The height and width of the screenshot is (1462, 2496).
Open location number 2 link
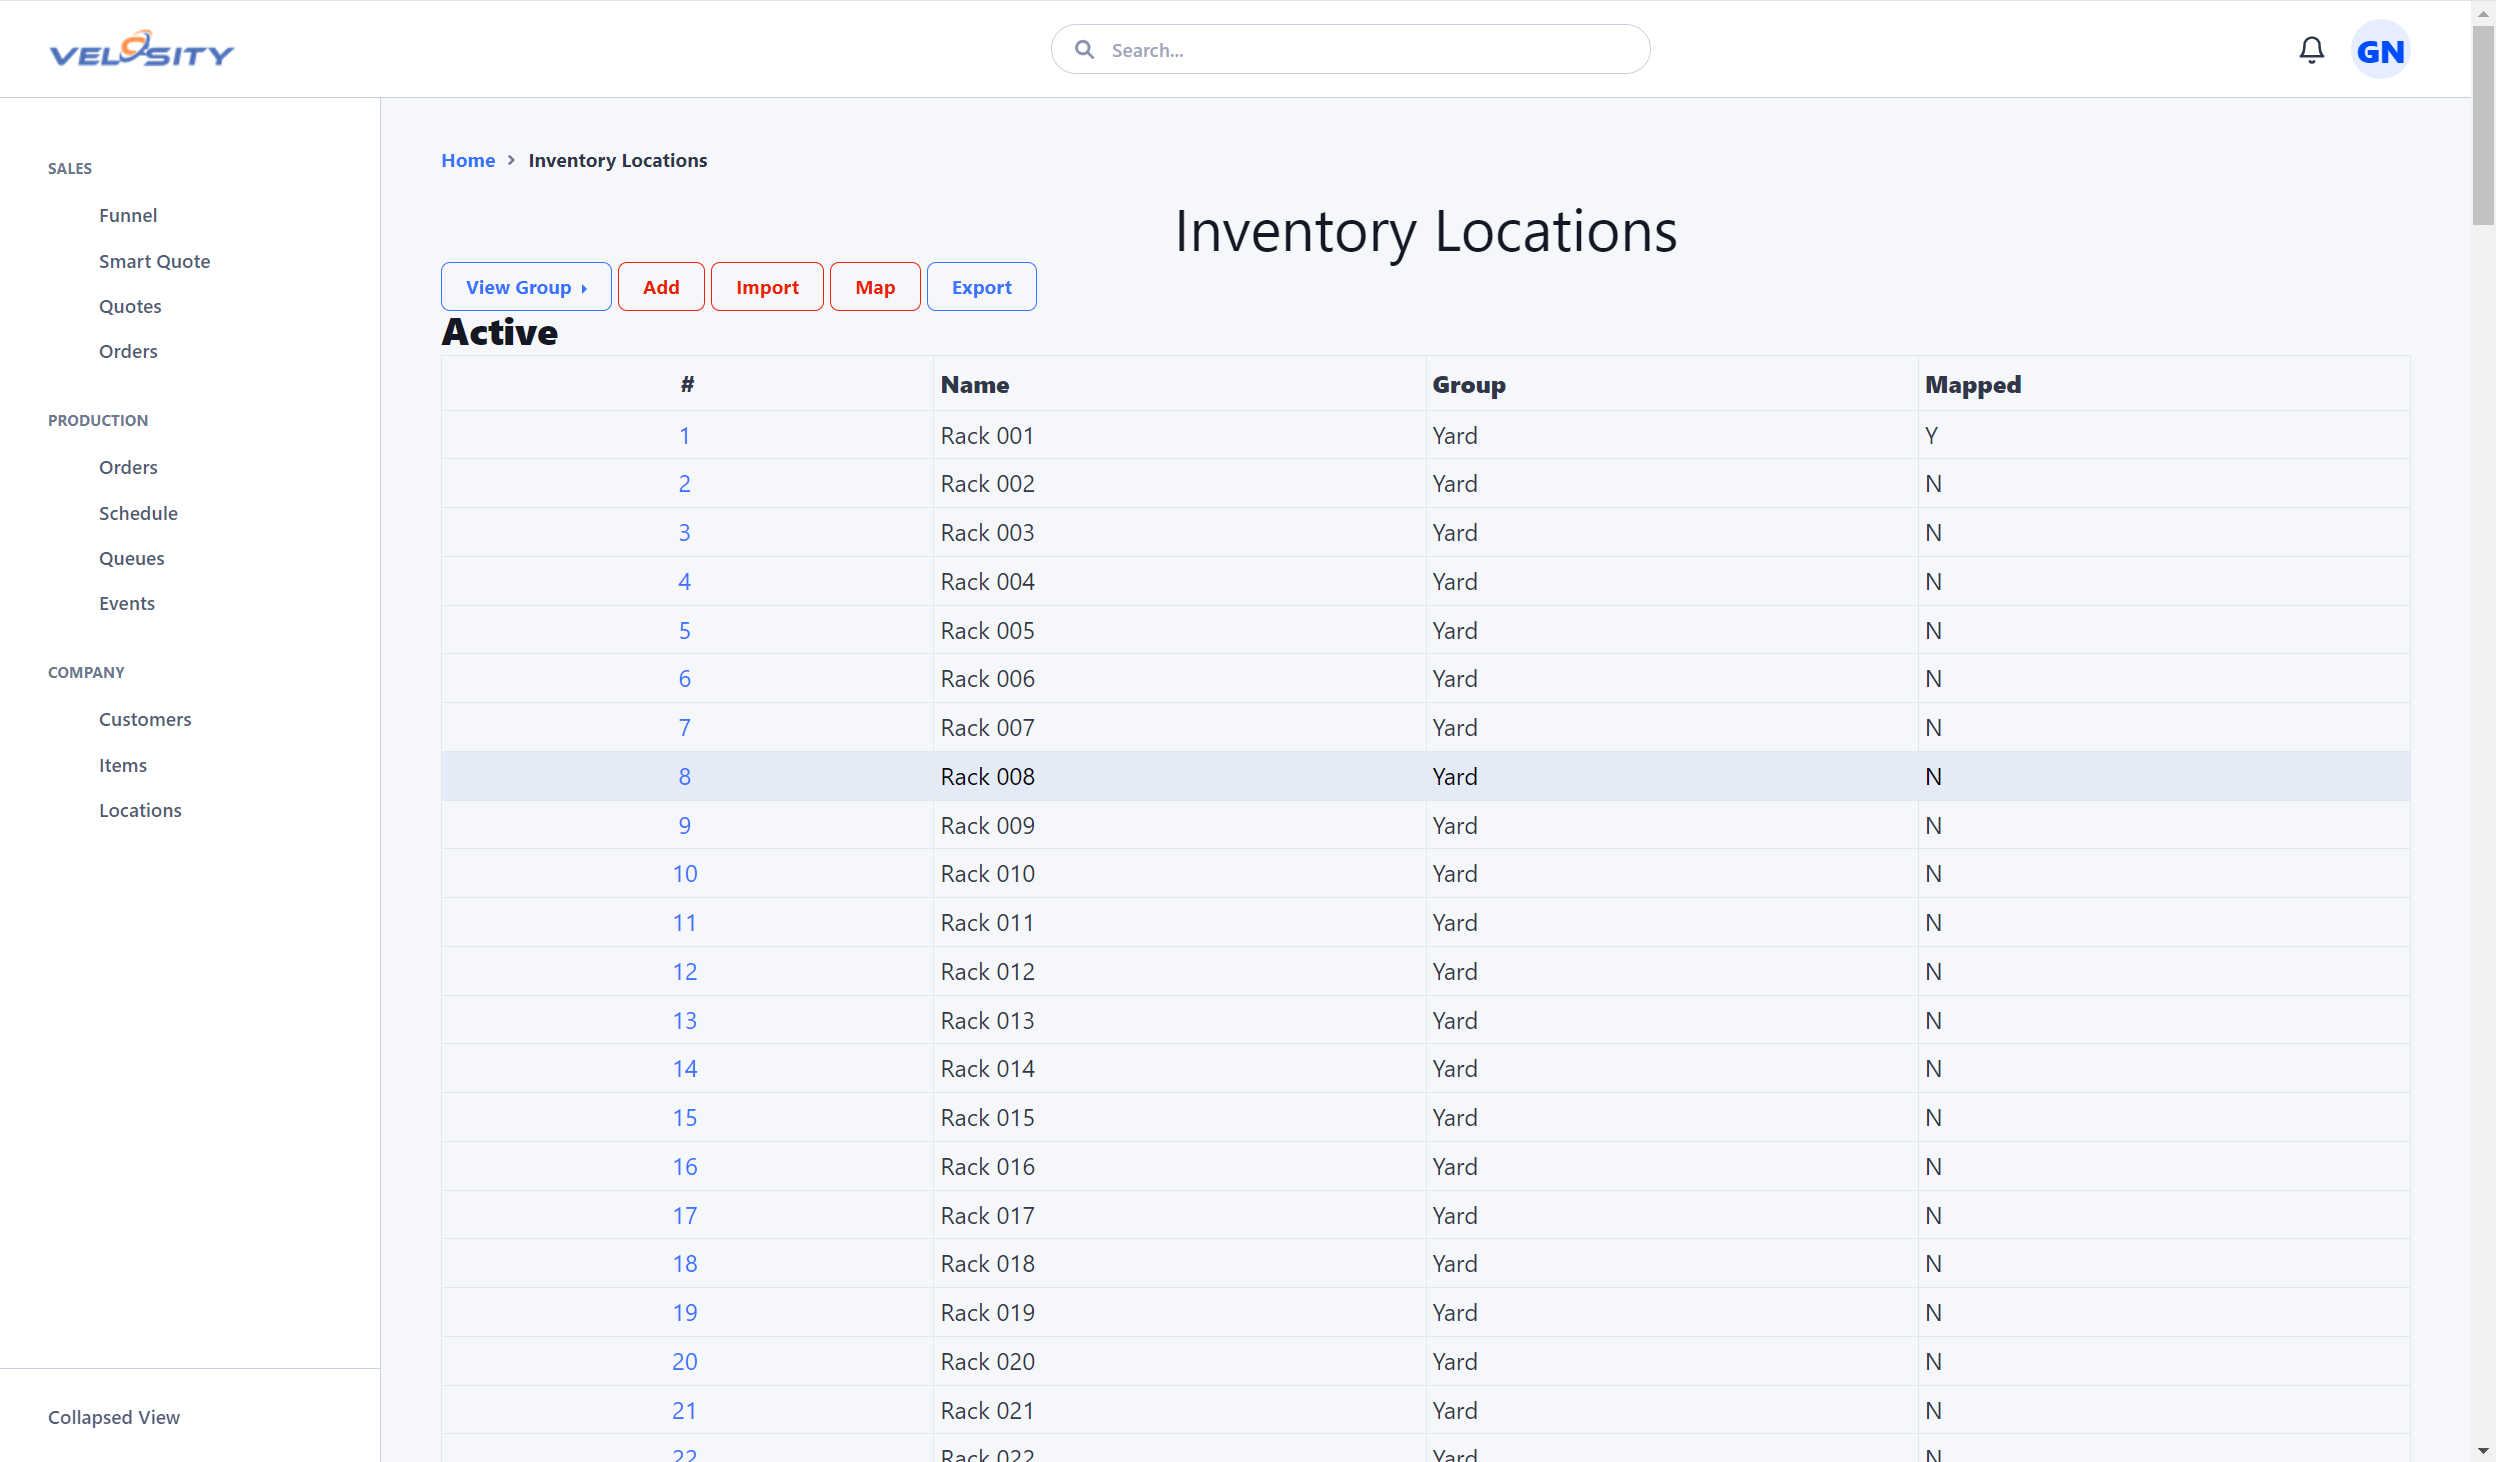click(684, 484)
